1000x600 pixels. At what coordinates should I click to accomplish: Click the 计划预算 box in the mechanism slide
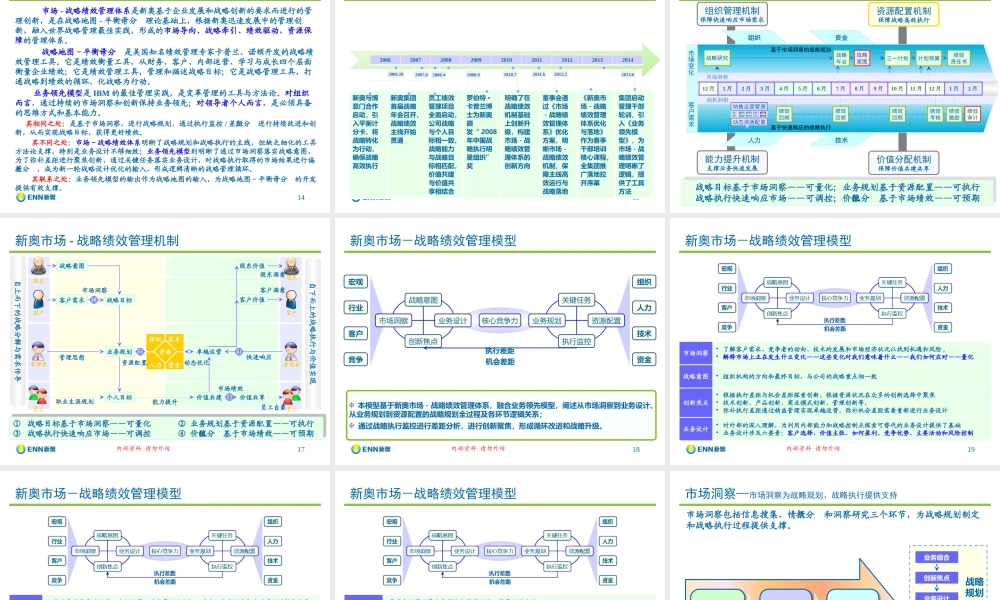click(x=928, y=58)
